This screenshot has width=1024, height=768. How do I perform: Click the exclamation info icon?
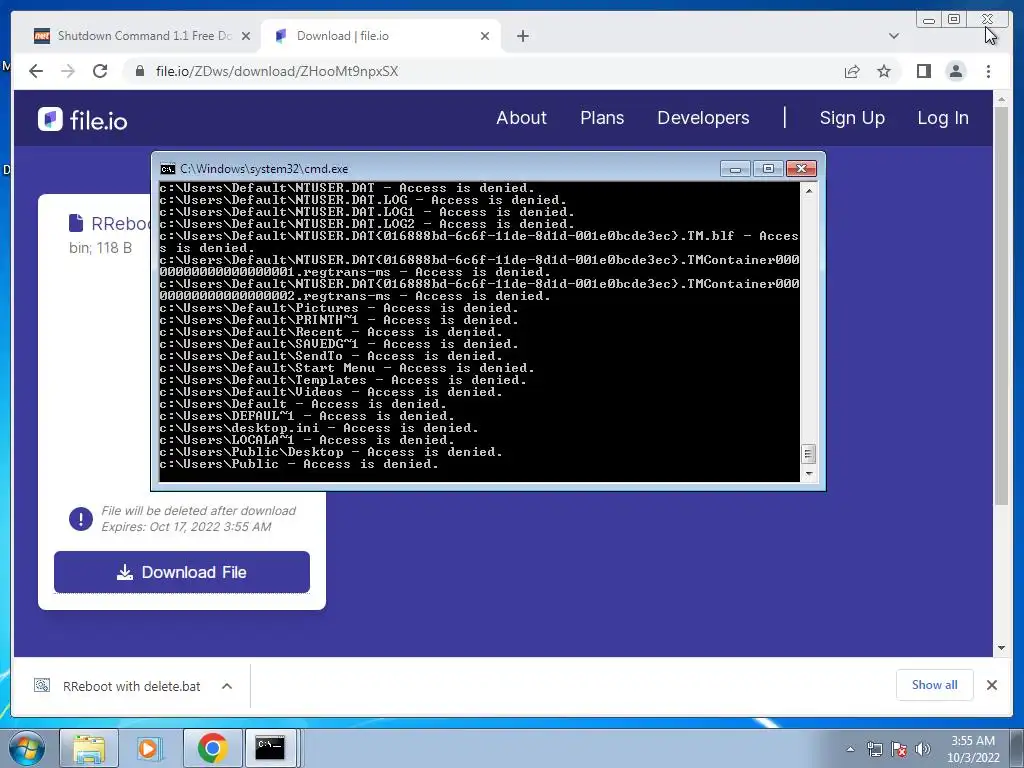coord(81,519)
